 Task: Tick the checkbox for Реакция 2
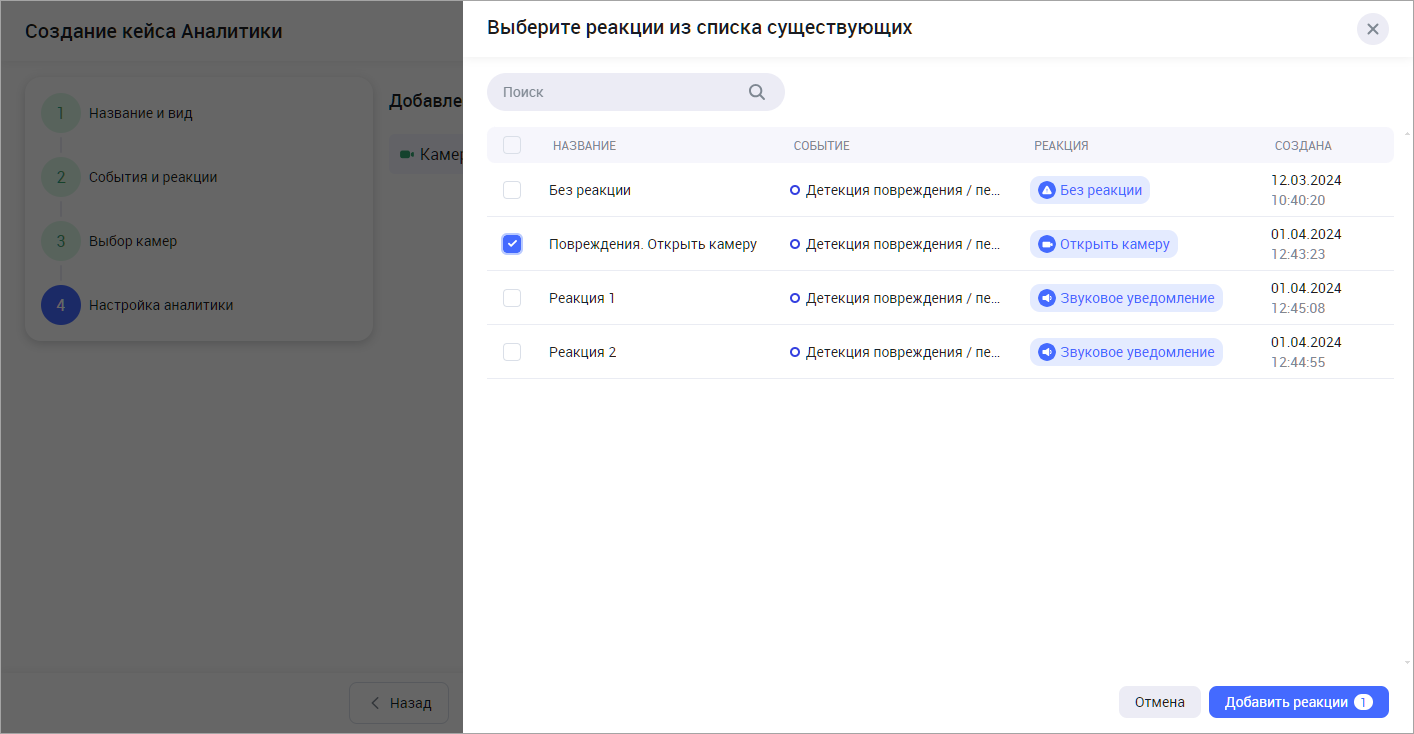(512, 352)
